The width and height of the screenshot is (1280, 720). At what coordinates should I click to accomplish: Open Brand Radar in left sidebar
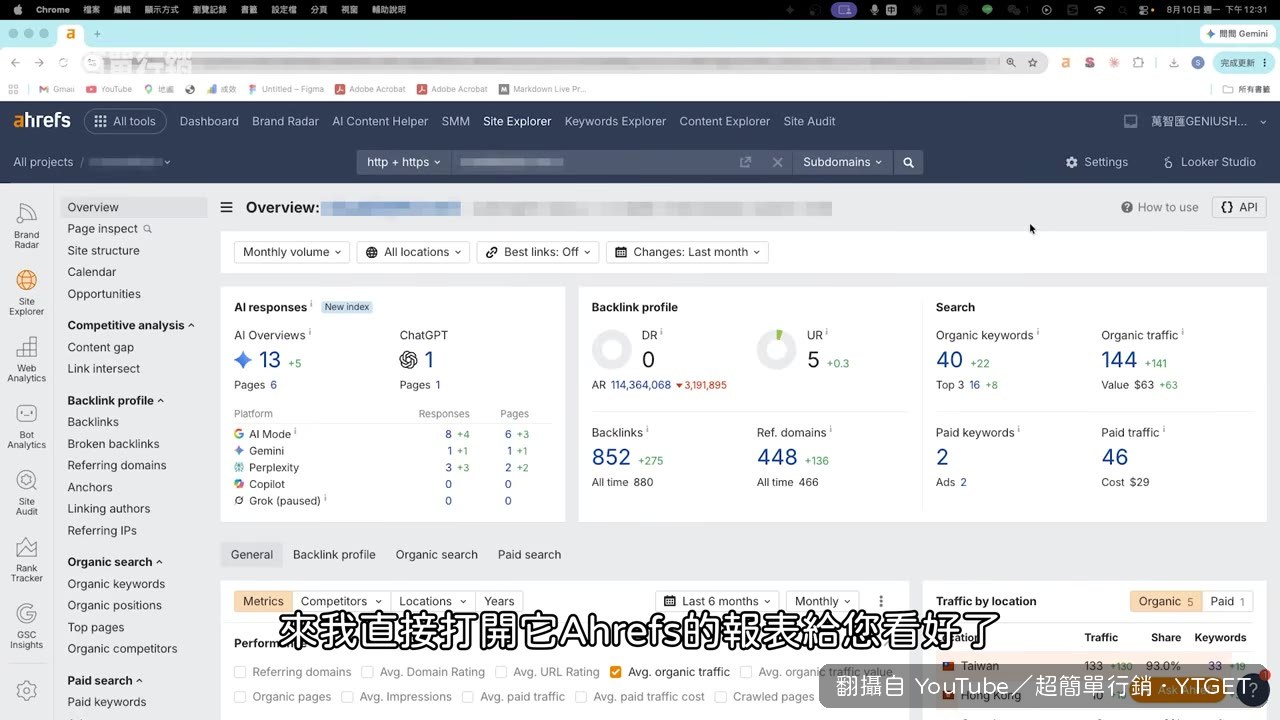tap(26, 225)
